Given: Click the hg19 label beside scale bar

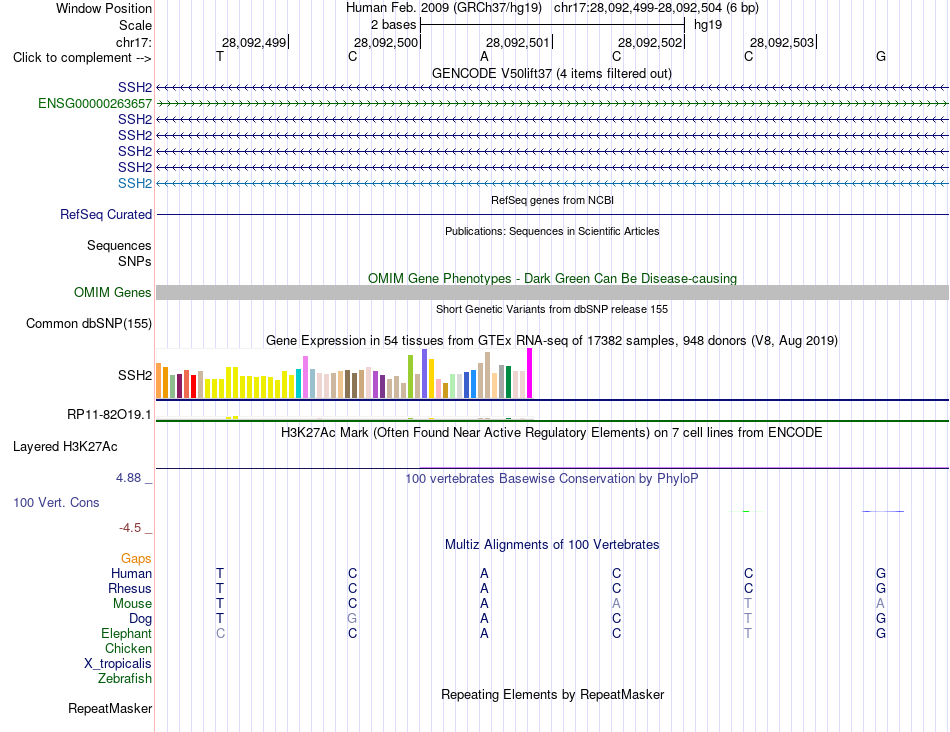Looking at the screenshot, I should point(708,25).
